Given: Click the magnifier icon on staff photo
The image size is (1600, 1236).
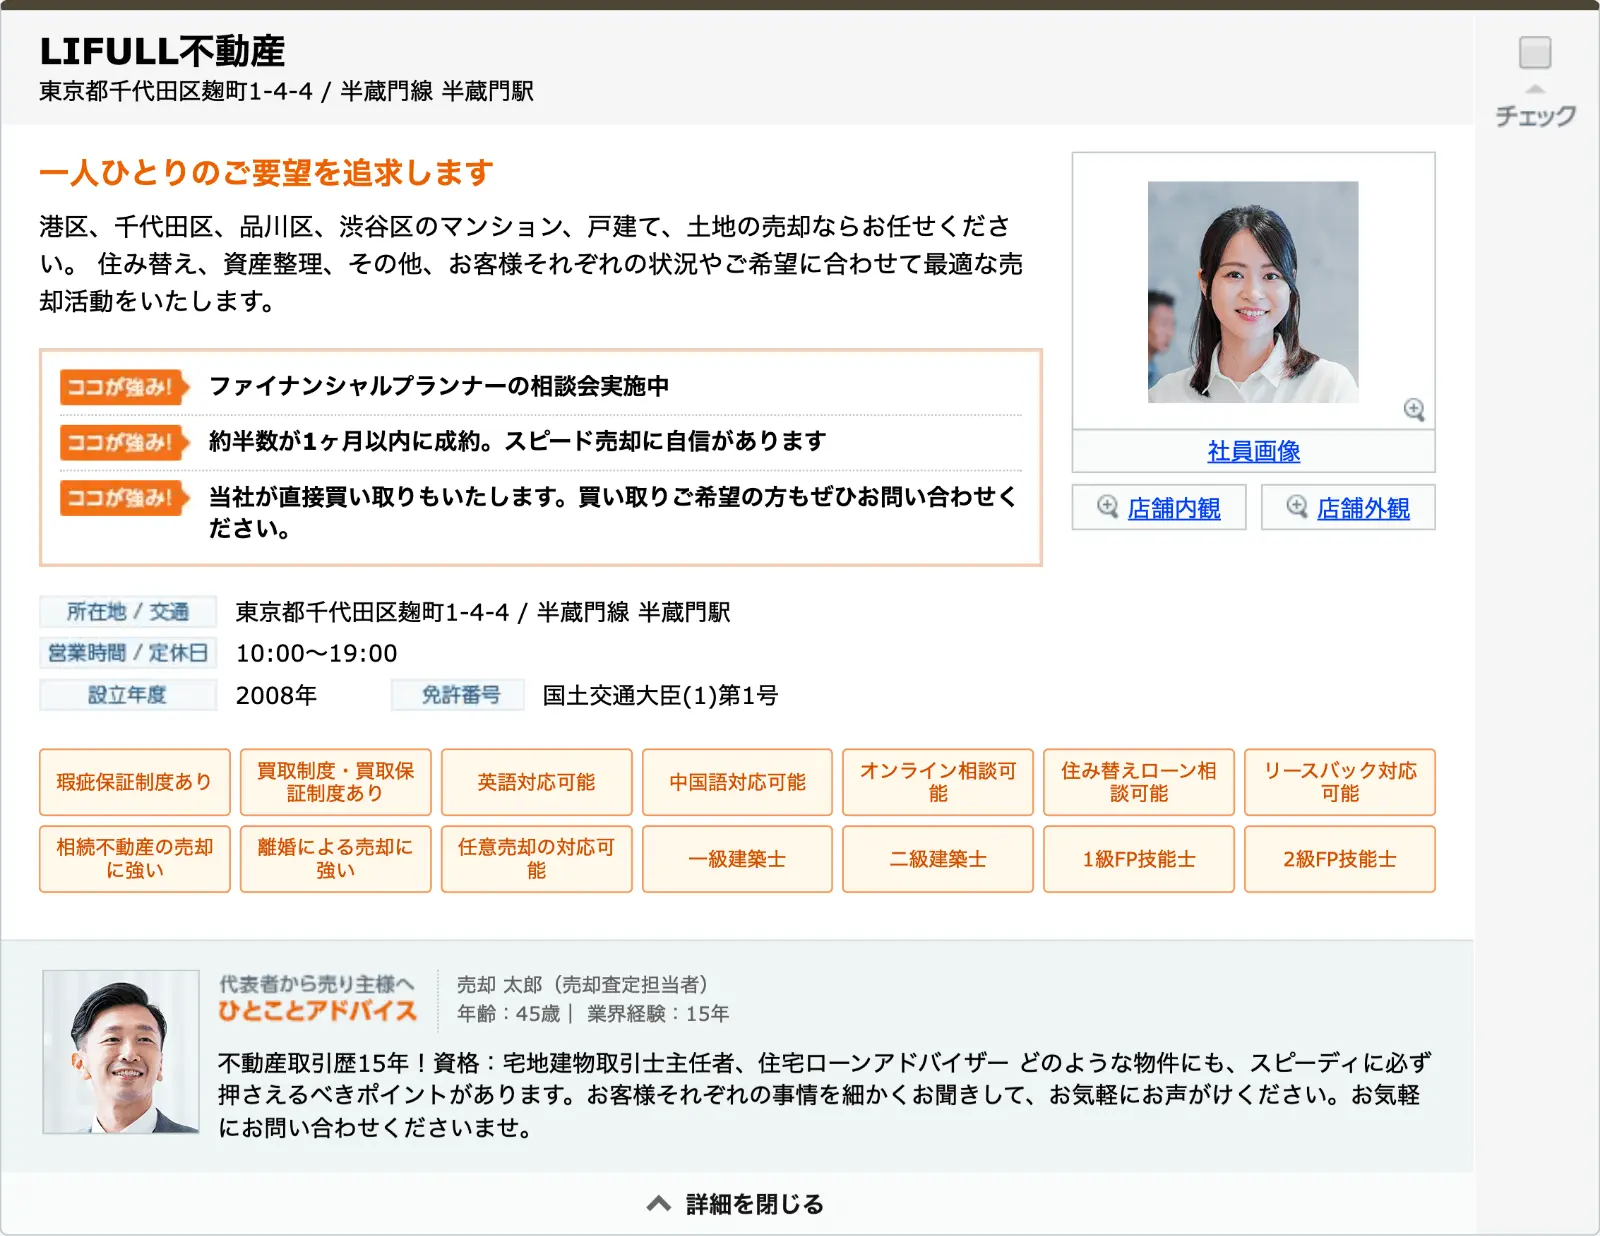Looking at the screenshot, I should 1414,409.
